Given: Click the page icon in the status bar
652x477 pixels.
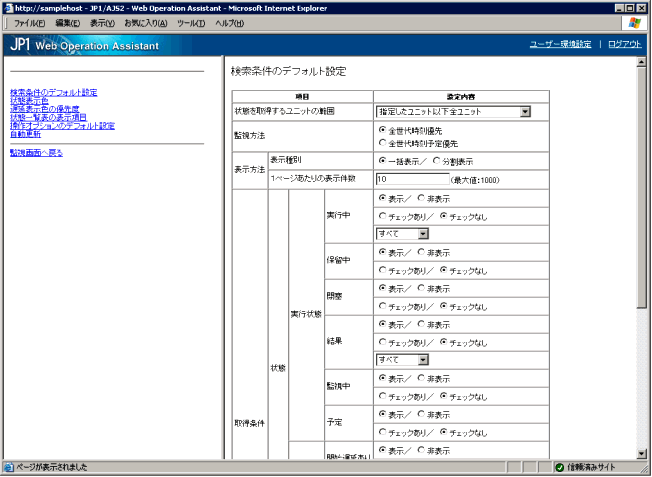Looking at the screenshot, I should point(9,467).
